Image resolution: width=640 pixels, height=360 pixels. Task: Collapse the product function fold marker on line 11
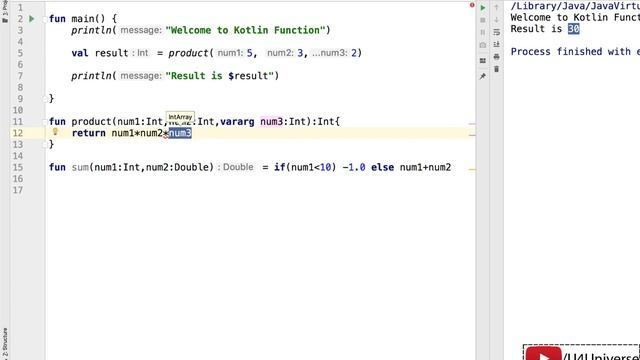click(x=44, y=122)
